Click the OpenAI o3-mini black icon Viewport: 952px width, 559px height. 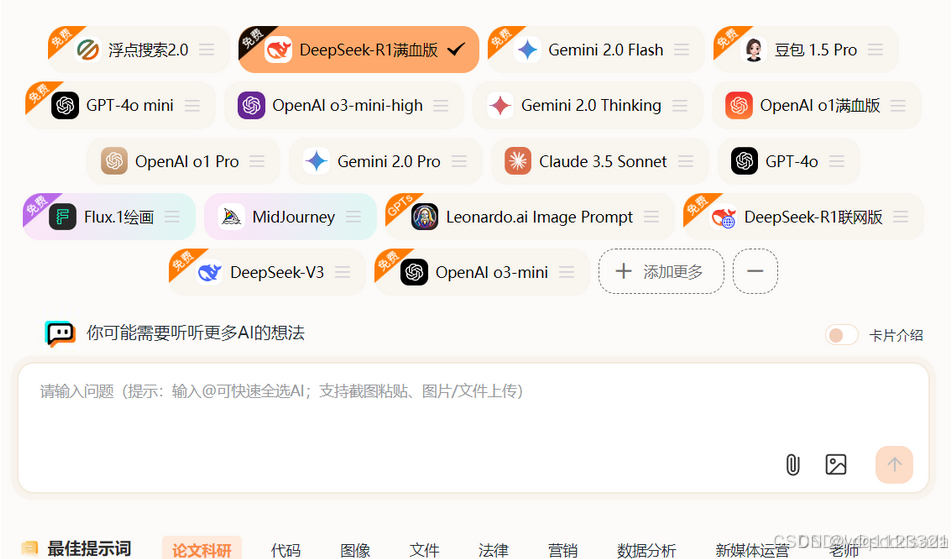click(414, 273)
